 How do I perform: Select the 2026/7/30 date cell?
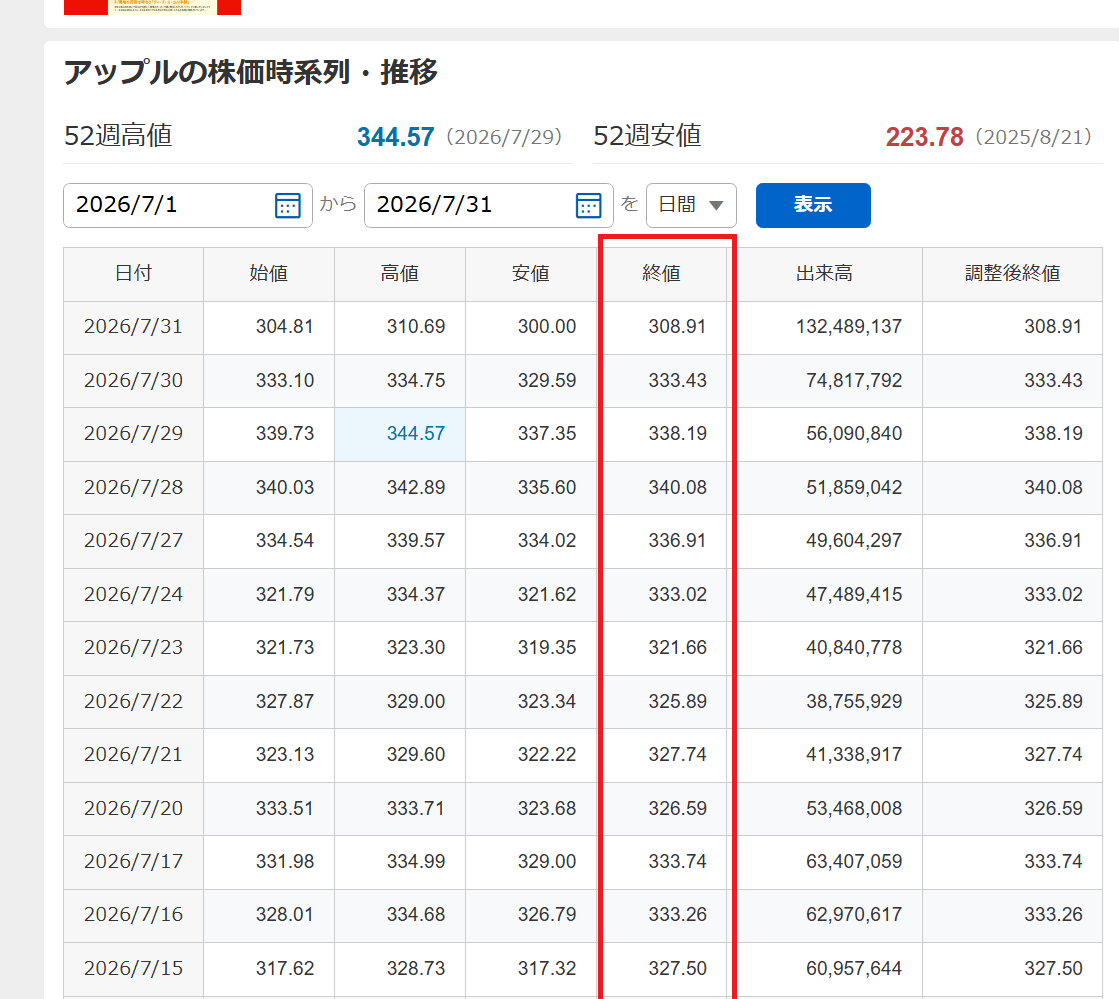pyautogui.click(x=133, y=380)
